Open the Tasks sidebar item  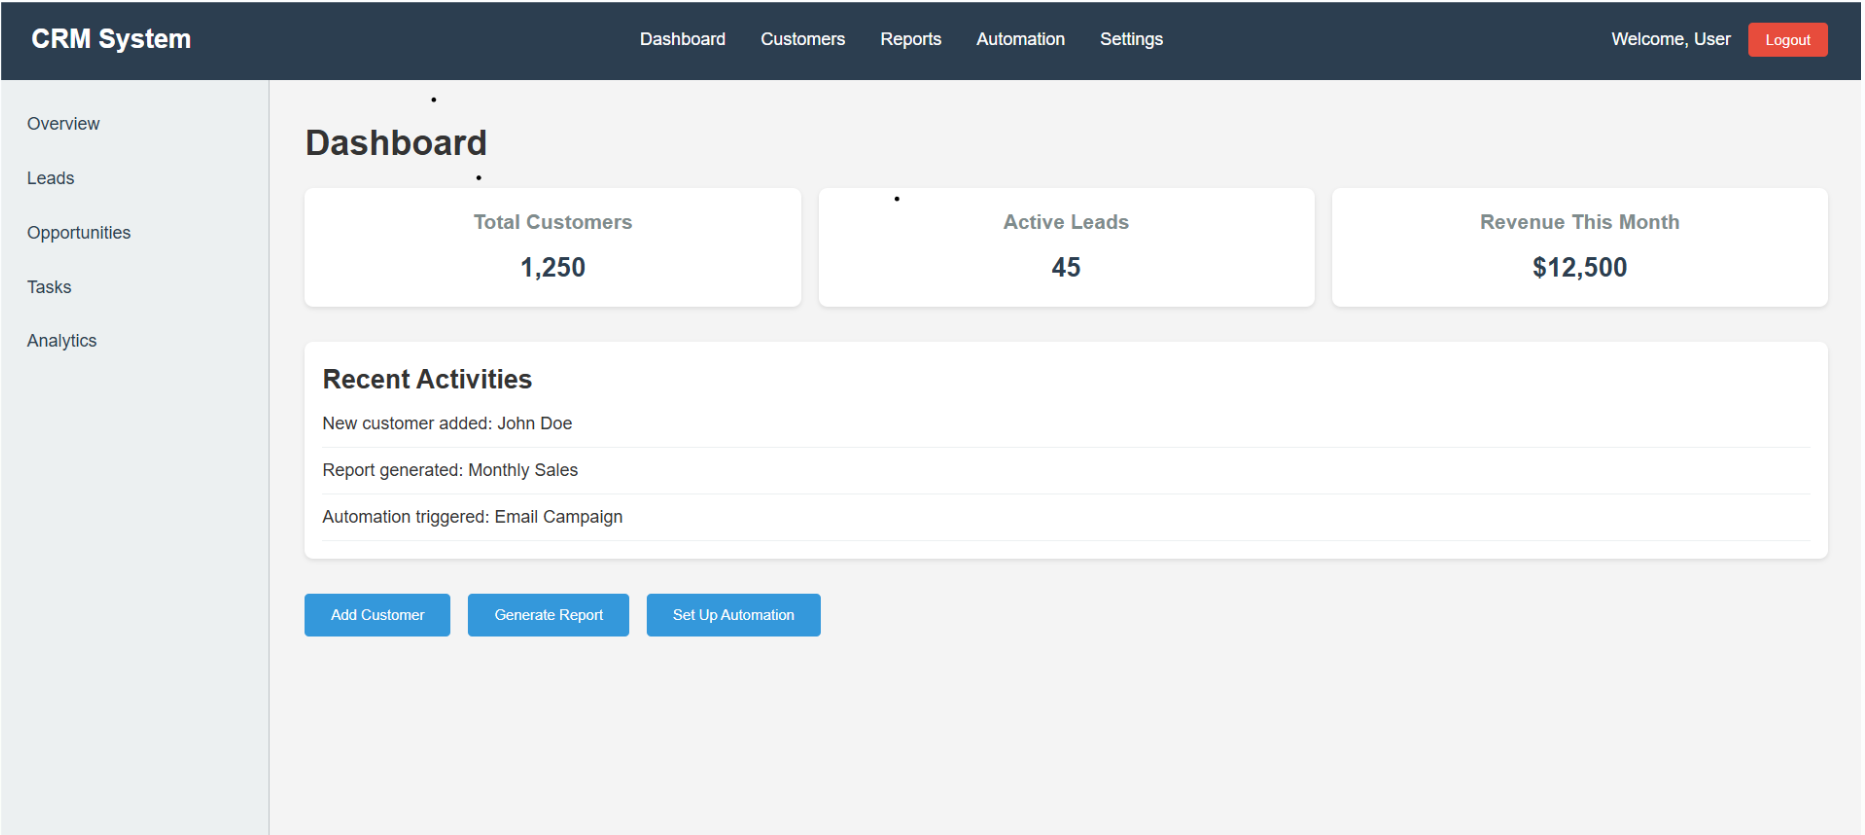(x=49, y=287)
